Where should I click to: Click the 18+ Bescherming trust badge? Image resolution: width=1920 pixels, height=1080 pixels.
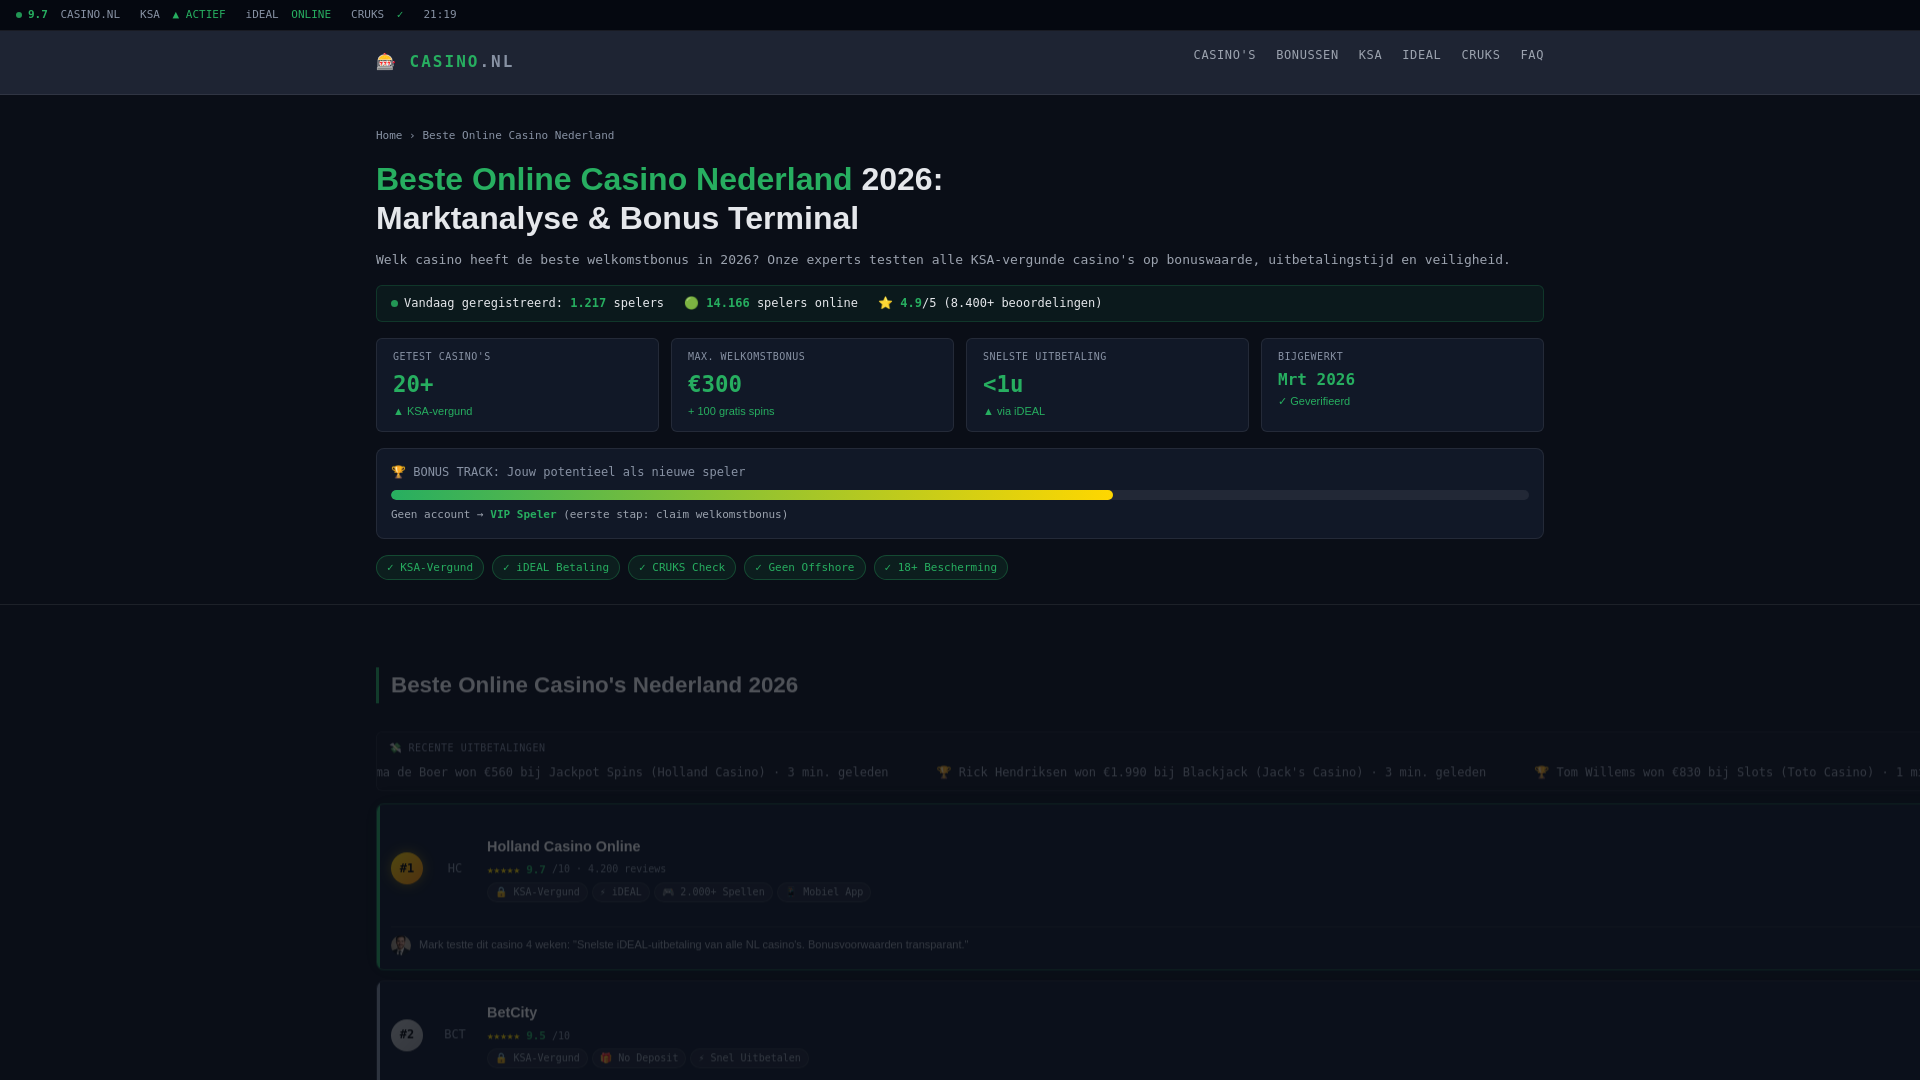(941, 568)
